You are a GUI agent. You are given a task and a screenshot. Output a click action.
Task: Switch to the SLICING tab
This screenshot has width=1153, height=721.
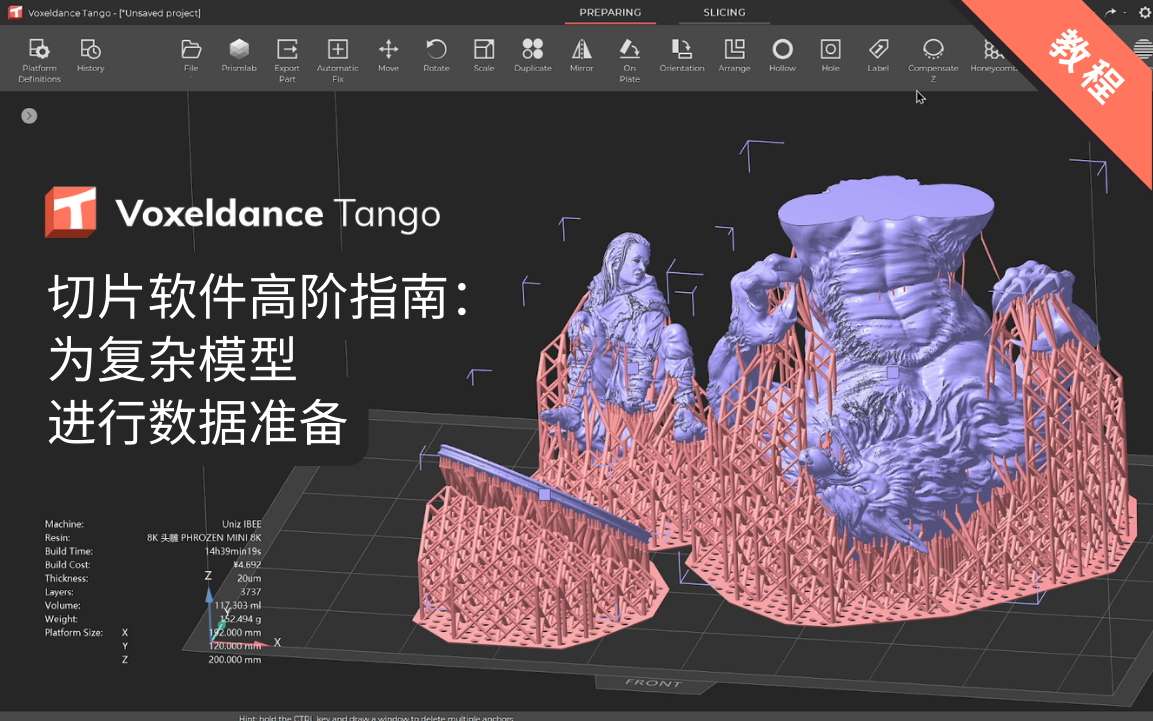click(x=724, y=13)
